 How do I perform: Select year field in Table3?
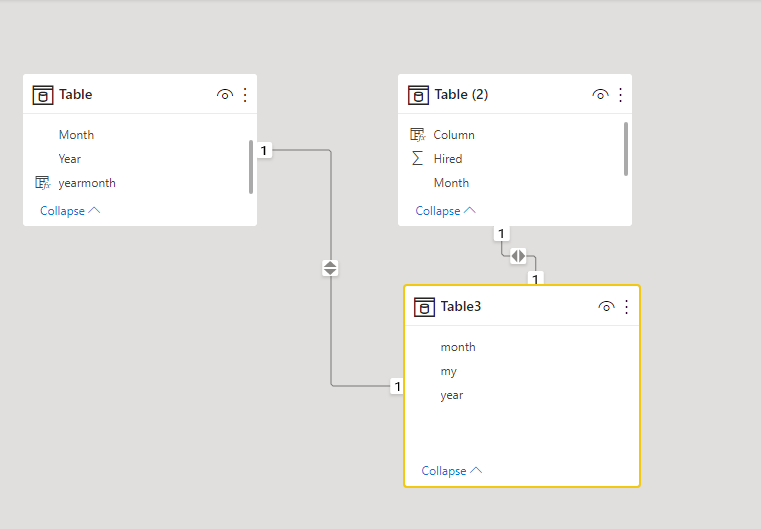451,395
